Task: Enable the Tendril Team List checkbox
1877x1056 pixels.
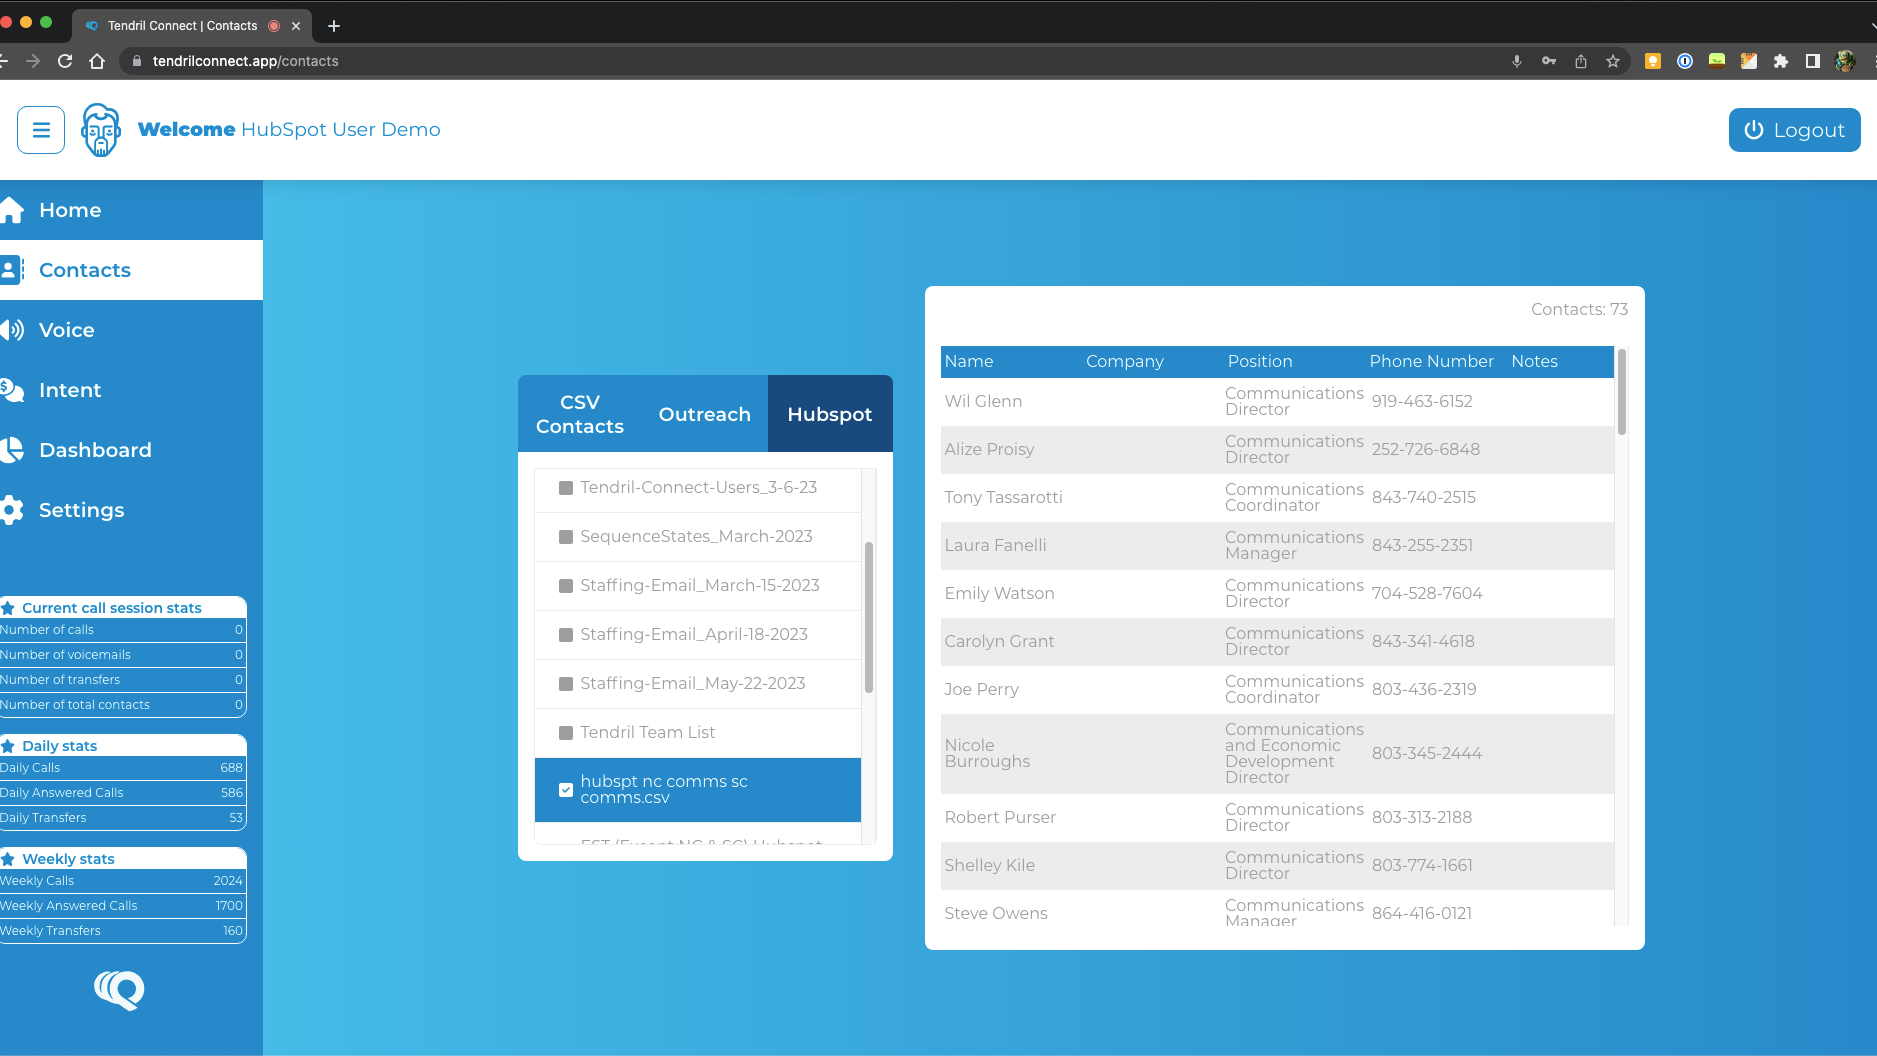Action: [566, 733]
